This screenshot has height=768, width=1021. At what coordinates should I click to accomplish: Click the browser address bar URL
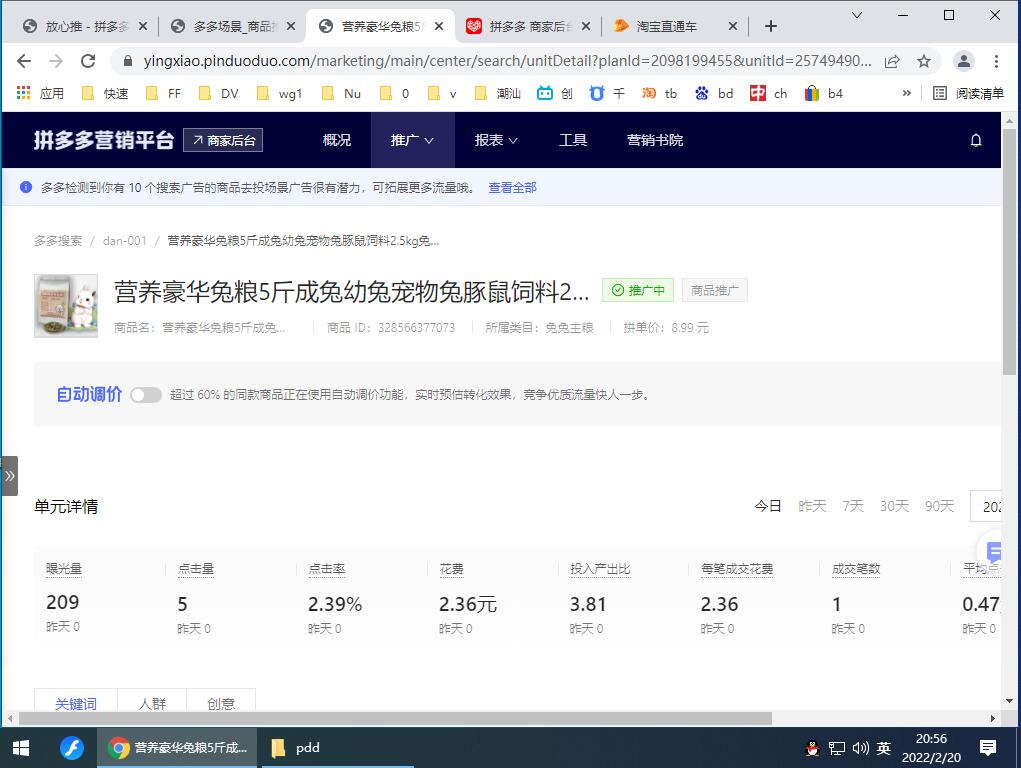[x=507, y=61]
